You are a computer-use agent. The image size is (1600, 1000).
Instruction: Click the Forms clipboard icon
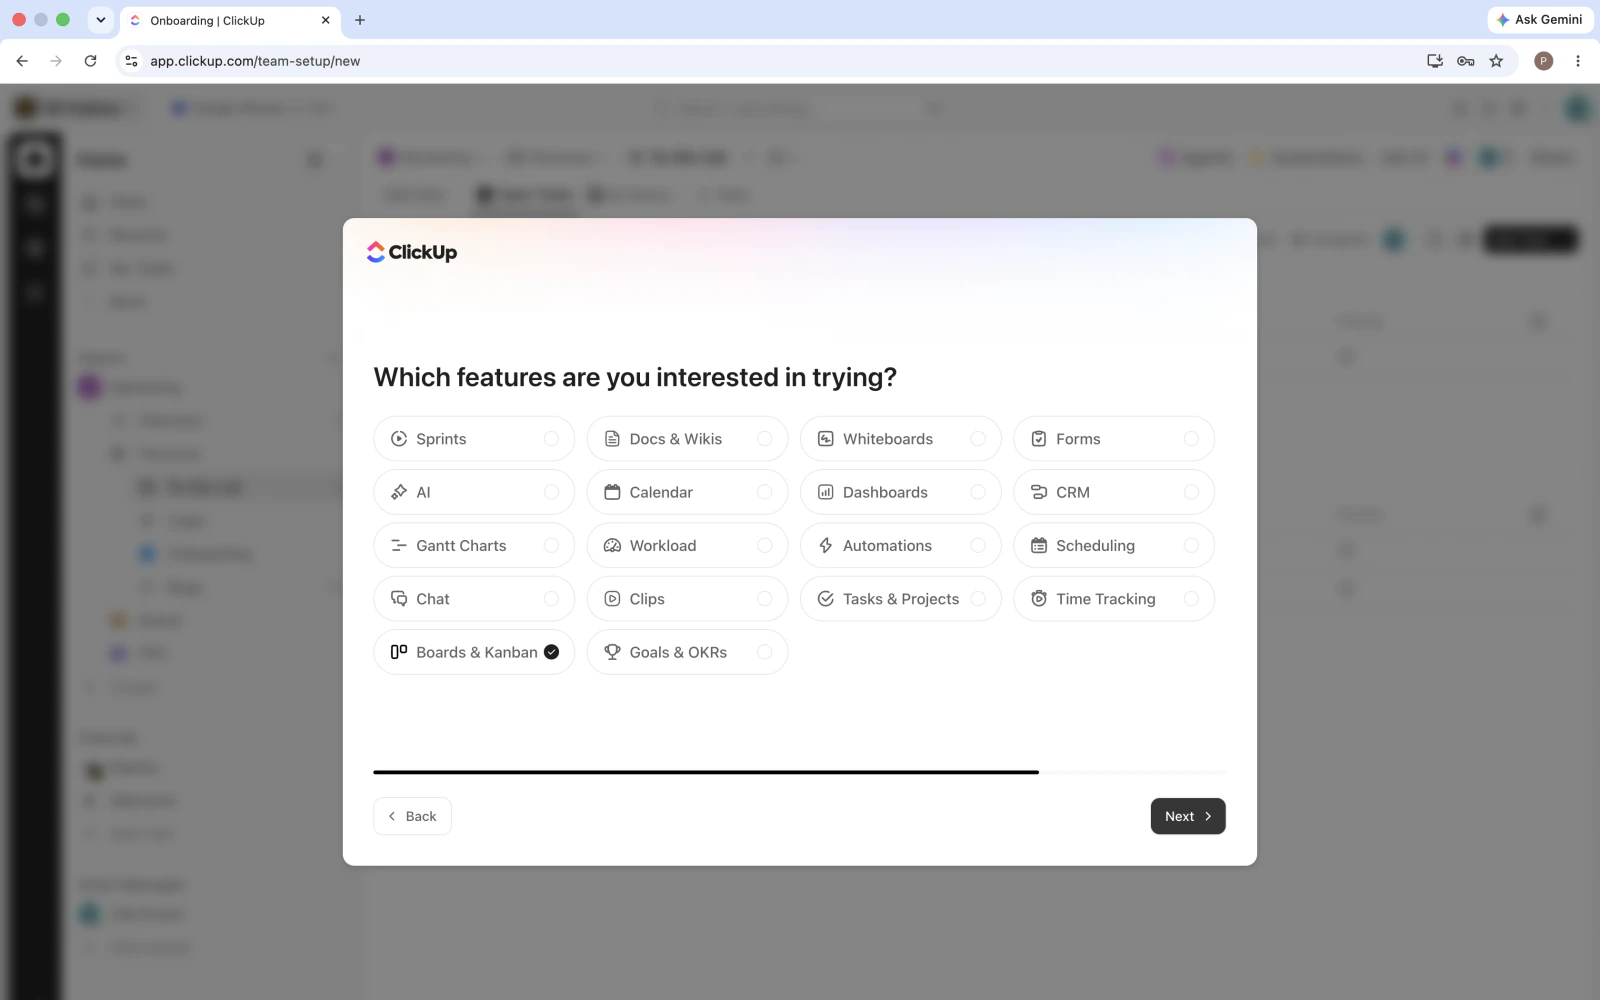coord(1039,439)
